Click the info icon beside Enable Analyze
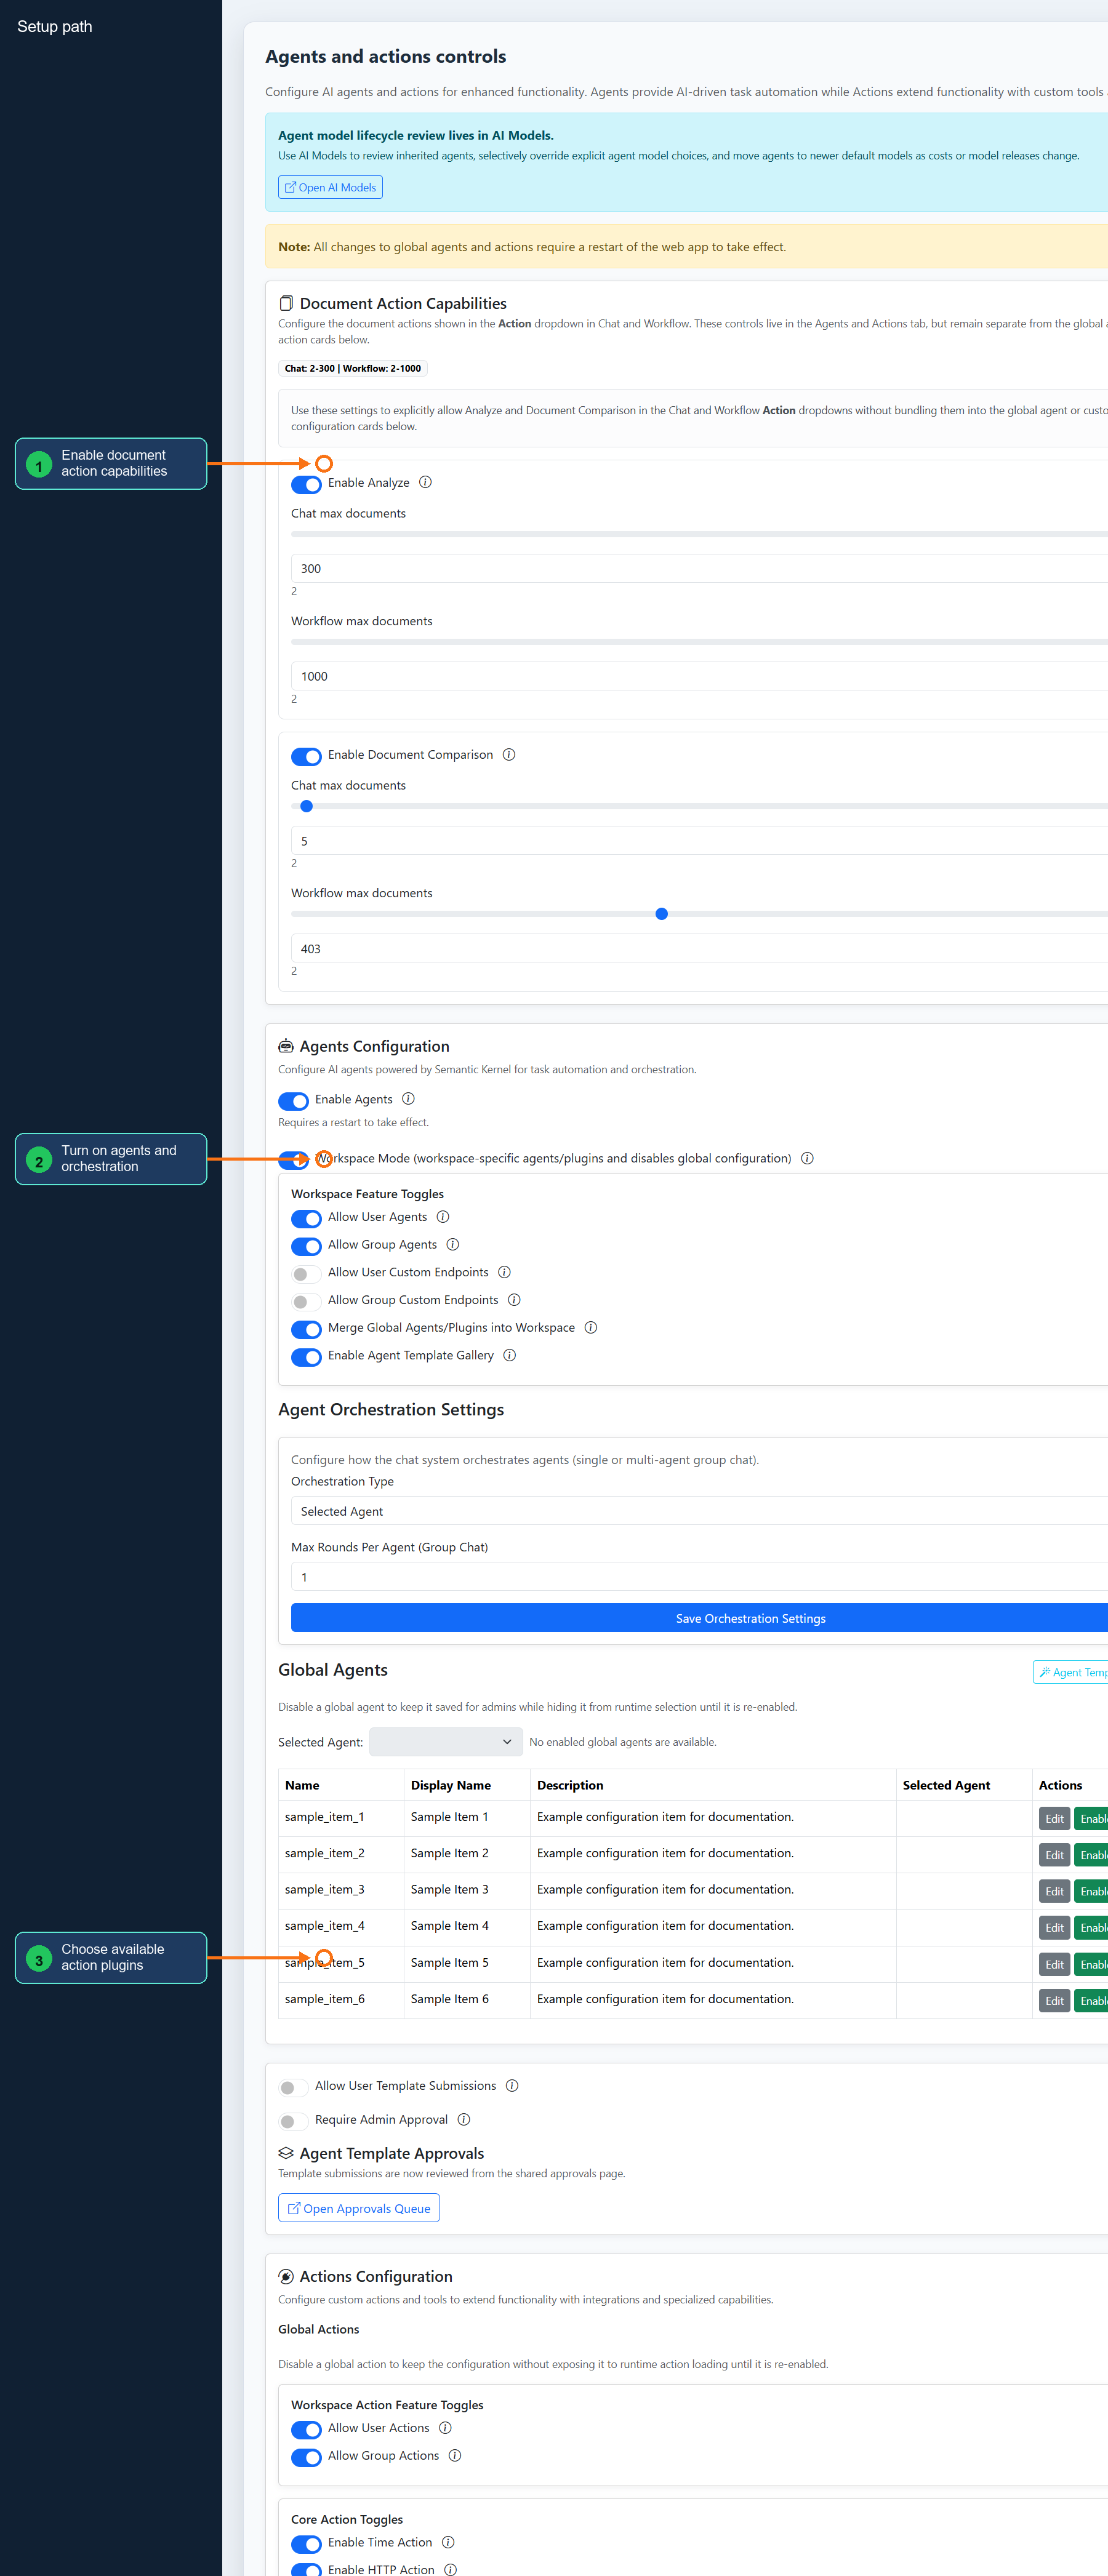The height and width of the screenshot is (2576, 1108). (x=425, y=482)
